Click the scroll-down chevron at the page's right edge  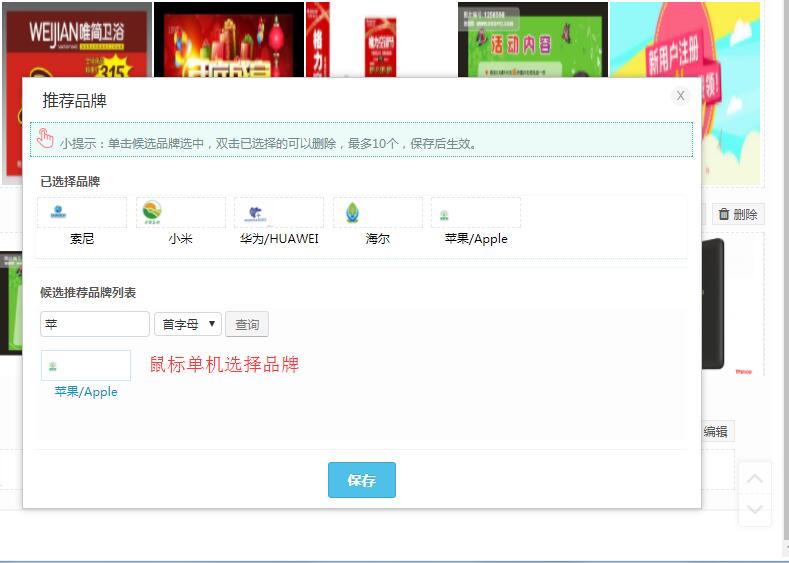tap(755, 510)
